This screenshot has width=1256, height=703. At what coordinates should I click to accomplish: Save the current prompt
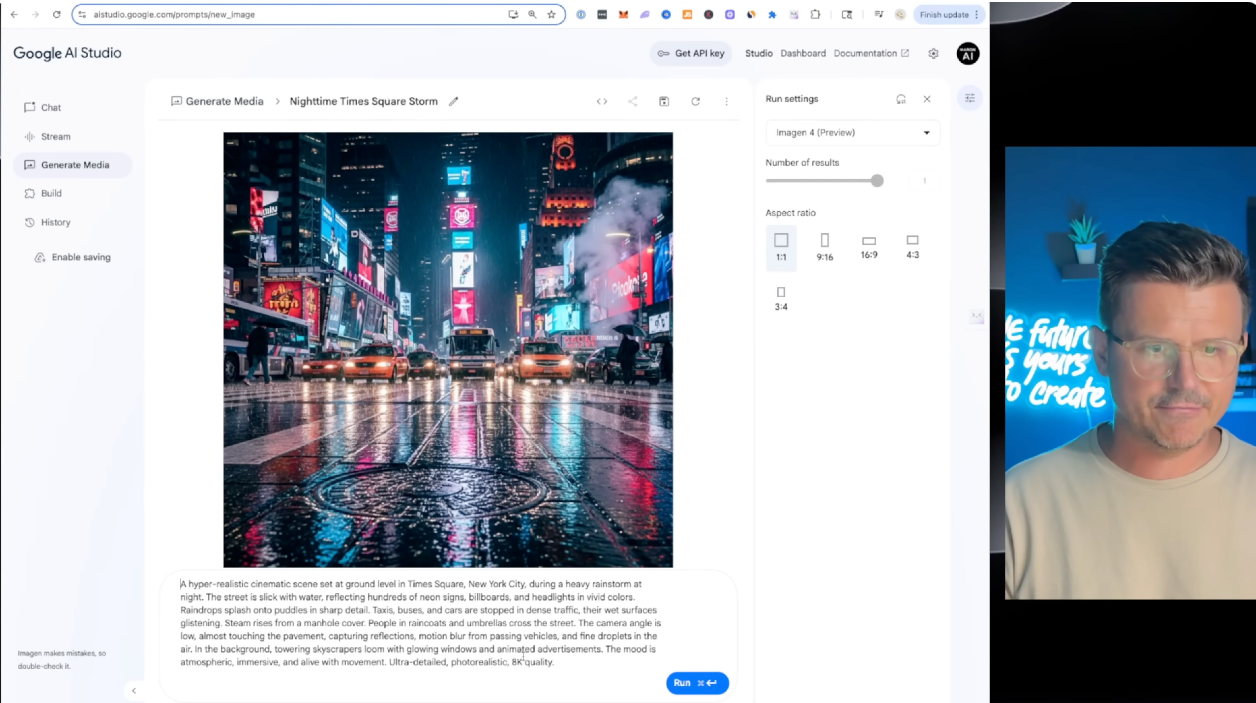click(664, 101)
